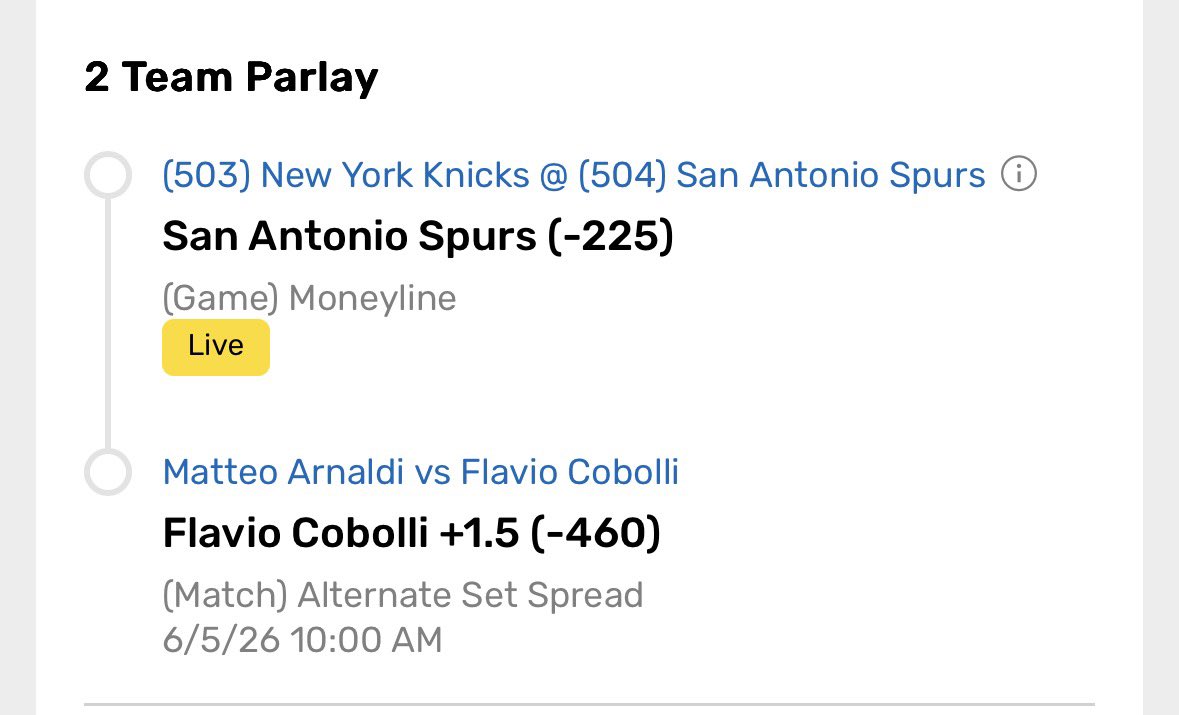The width and height of the screenshot is (1179, 715).
Task: Click the vertical line connecting parlay legs
Action: tap(108, 323)
